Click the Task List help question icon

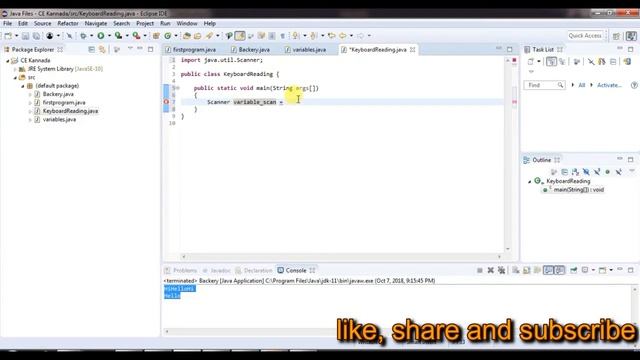tap(634, 85)
